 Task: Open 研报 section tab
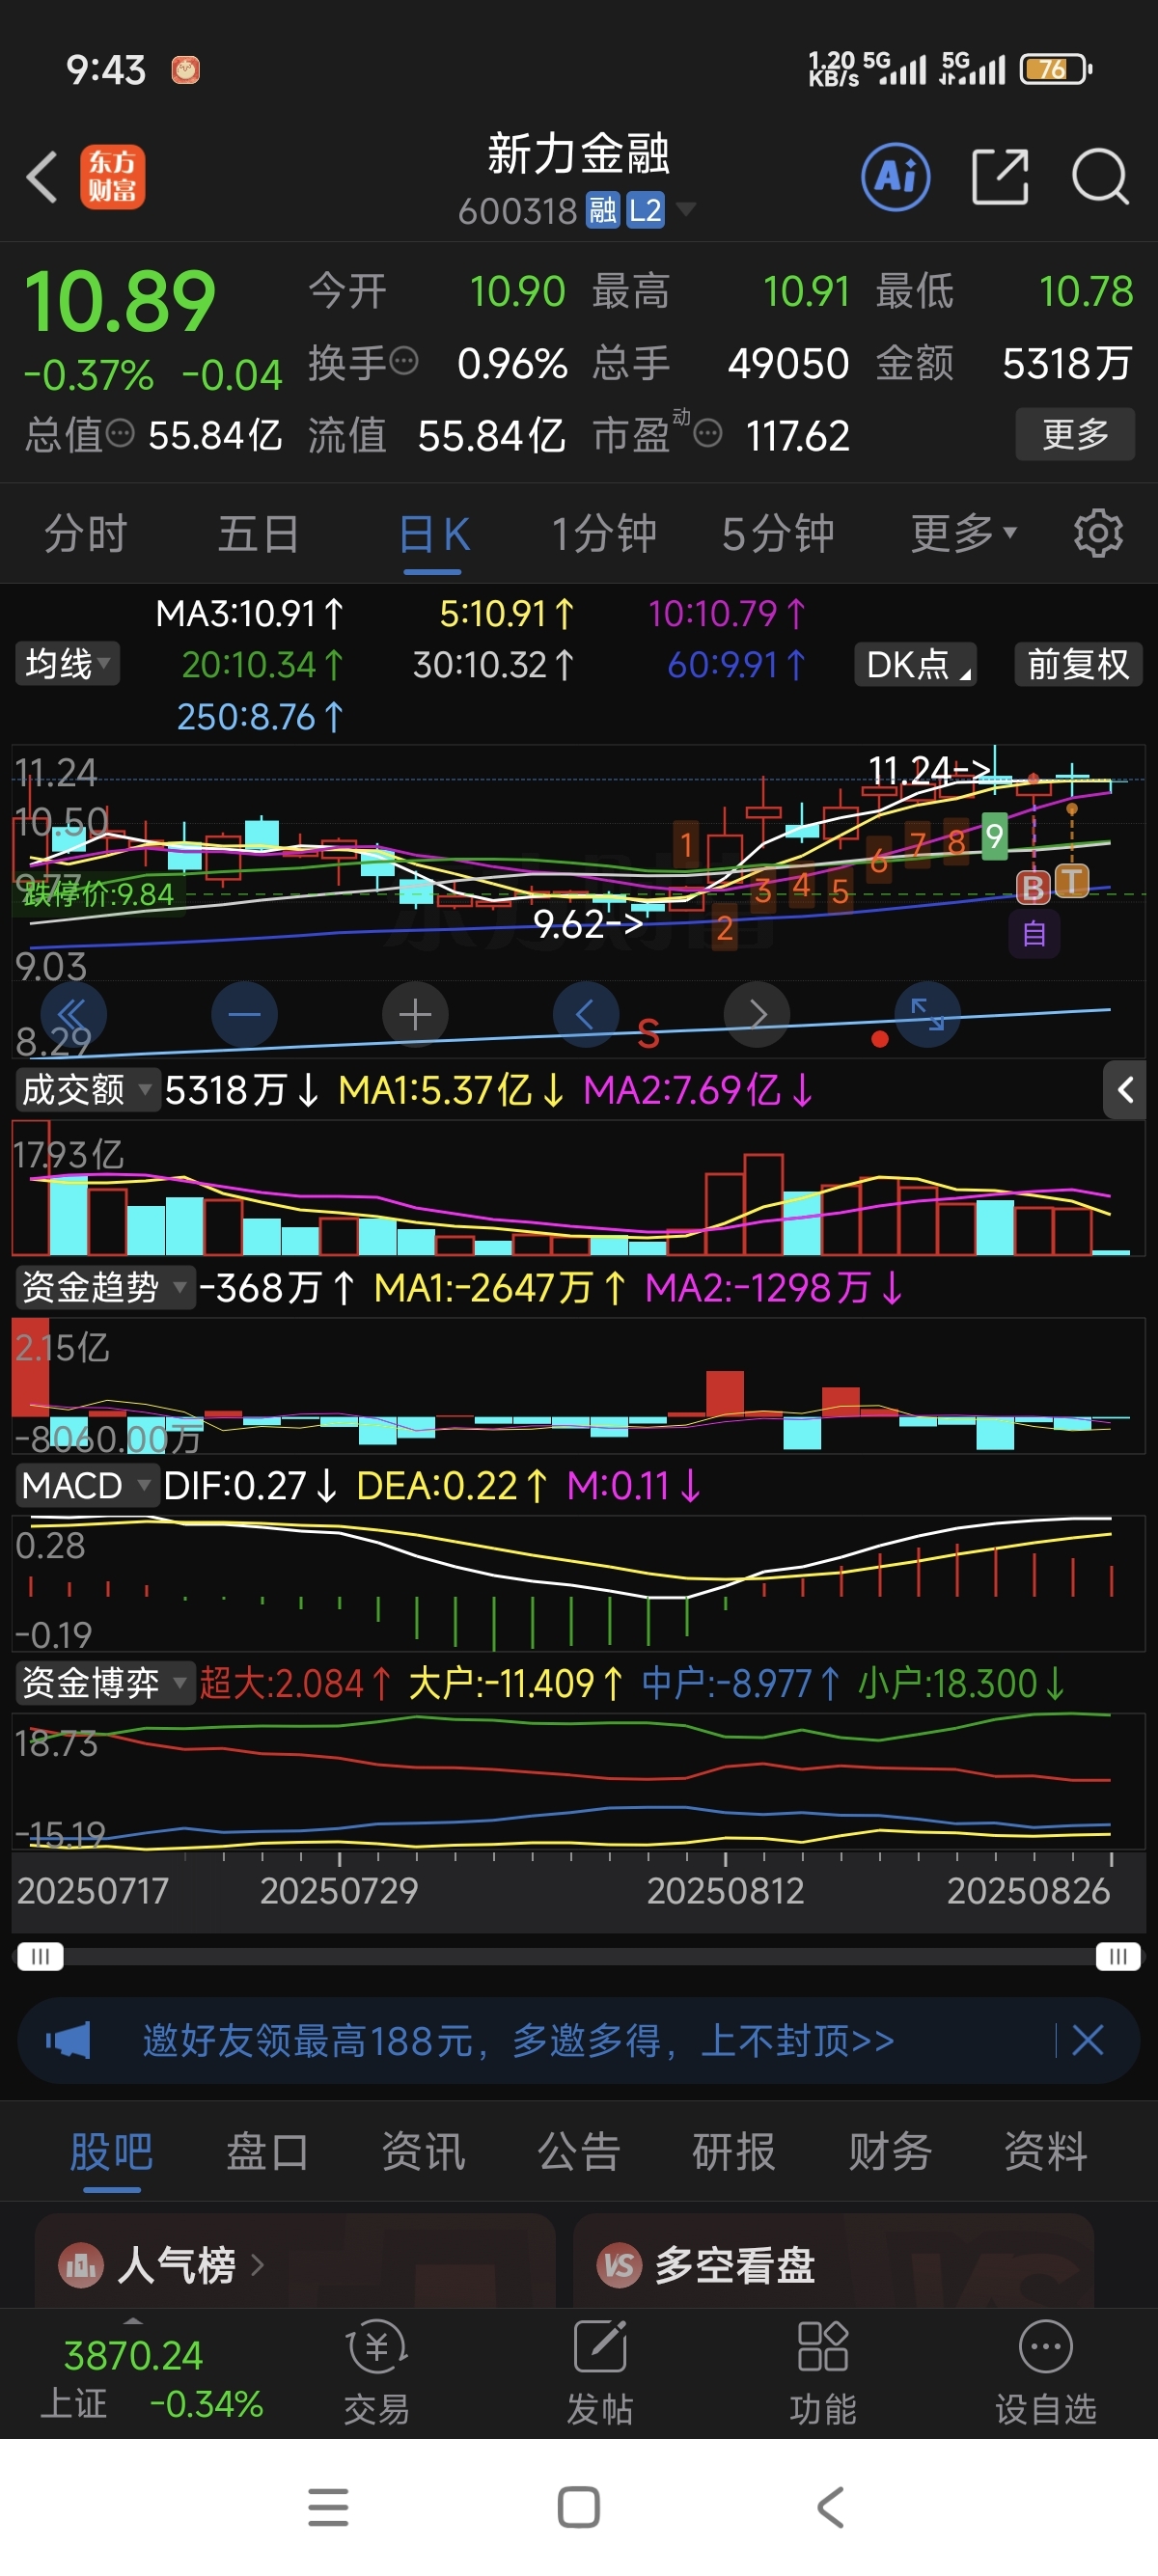(x=734, y=2151)
